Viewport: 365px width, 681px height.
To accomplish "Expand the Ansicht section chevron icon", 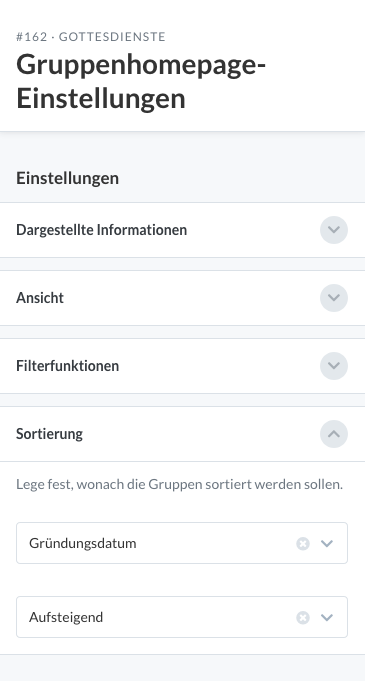I will [334, 298].
